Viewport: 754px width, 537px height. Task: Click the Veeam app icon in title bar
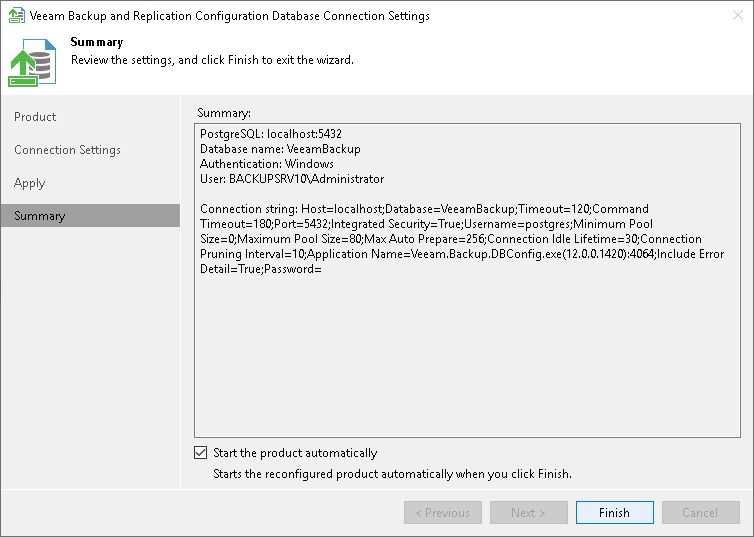16,16
